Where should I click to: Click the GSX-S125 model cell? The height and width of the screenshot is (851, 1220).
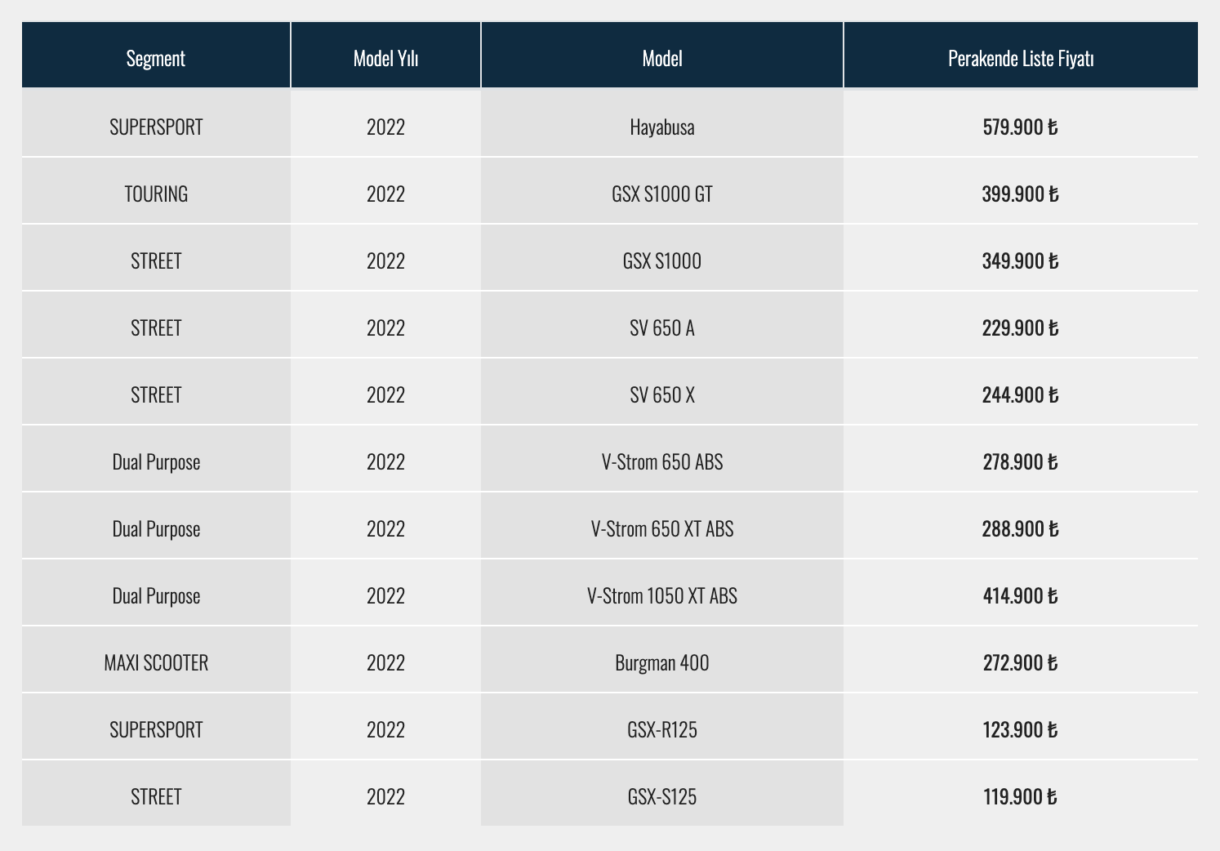pos(662,797)
